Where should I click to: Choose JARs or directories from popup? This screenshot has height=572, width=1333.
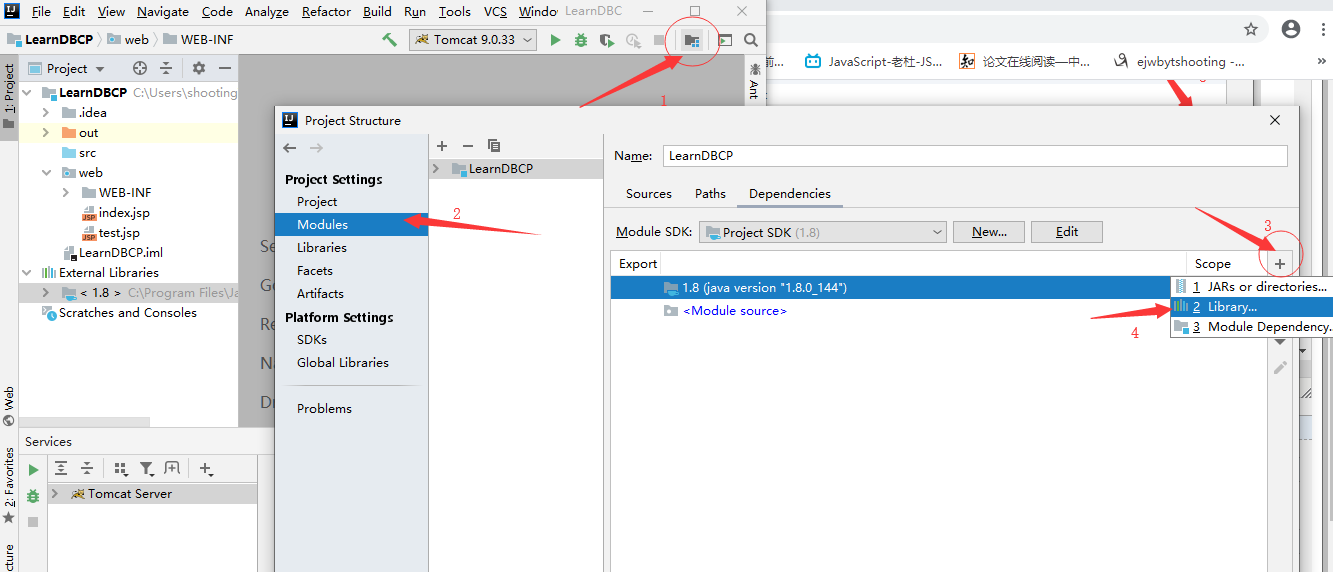(x=1252, y=287)
